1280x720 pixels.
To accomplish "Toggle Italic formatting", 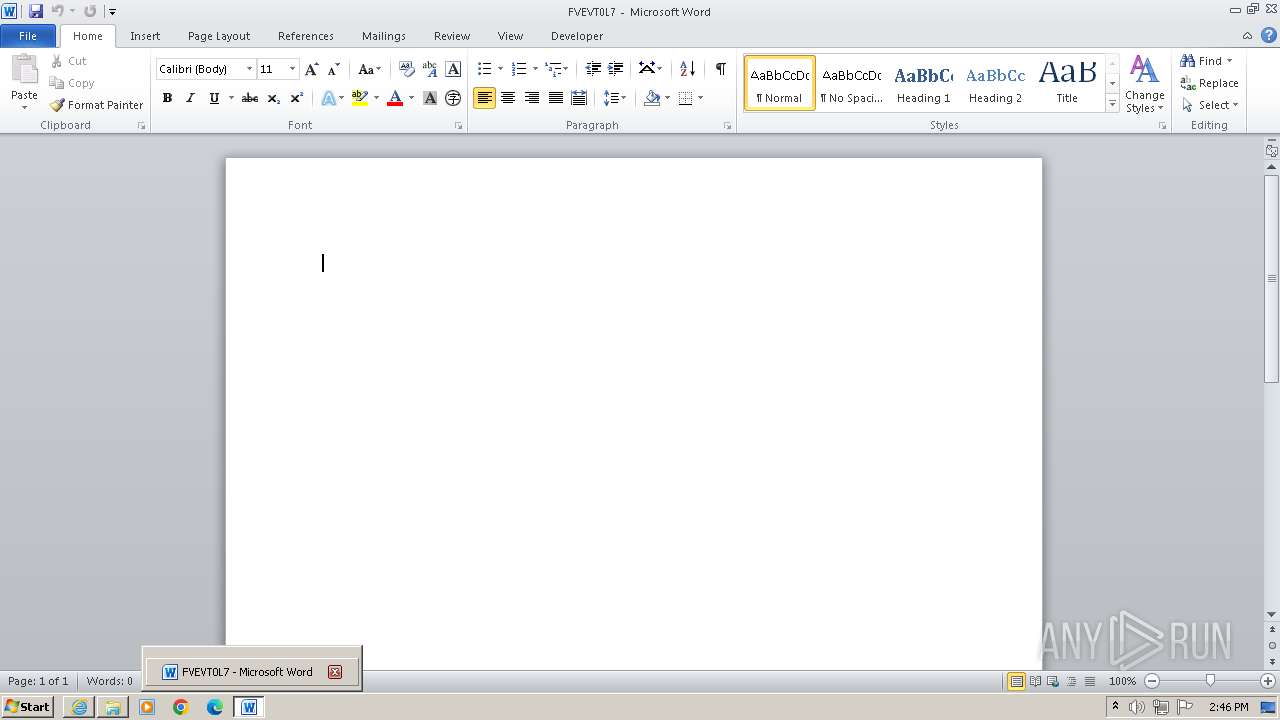I will tap(190, 98).
